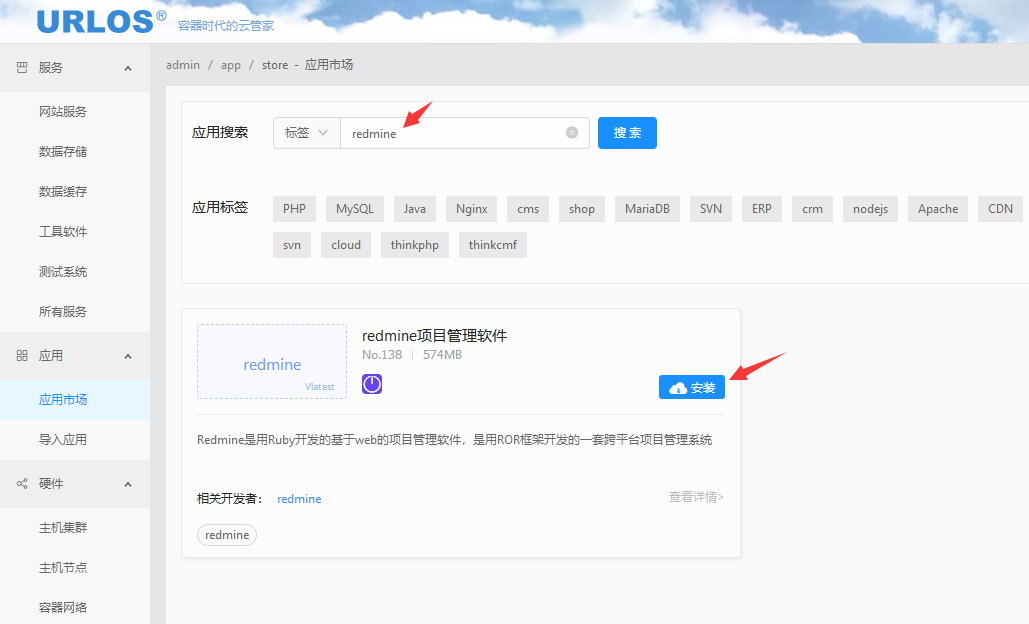The image size is (1029, 624).
Task: Open the redmine项目管理软件 title
Action: pyautogui.click(x=434, y=336)
